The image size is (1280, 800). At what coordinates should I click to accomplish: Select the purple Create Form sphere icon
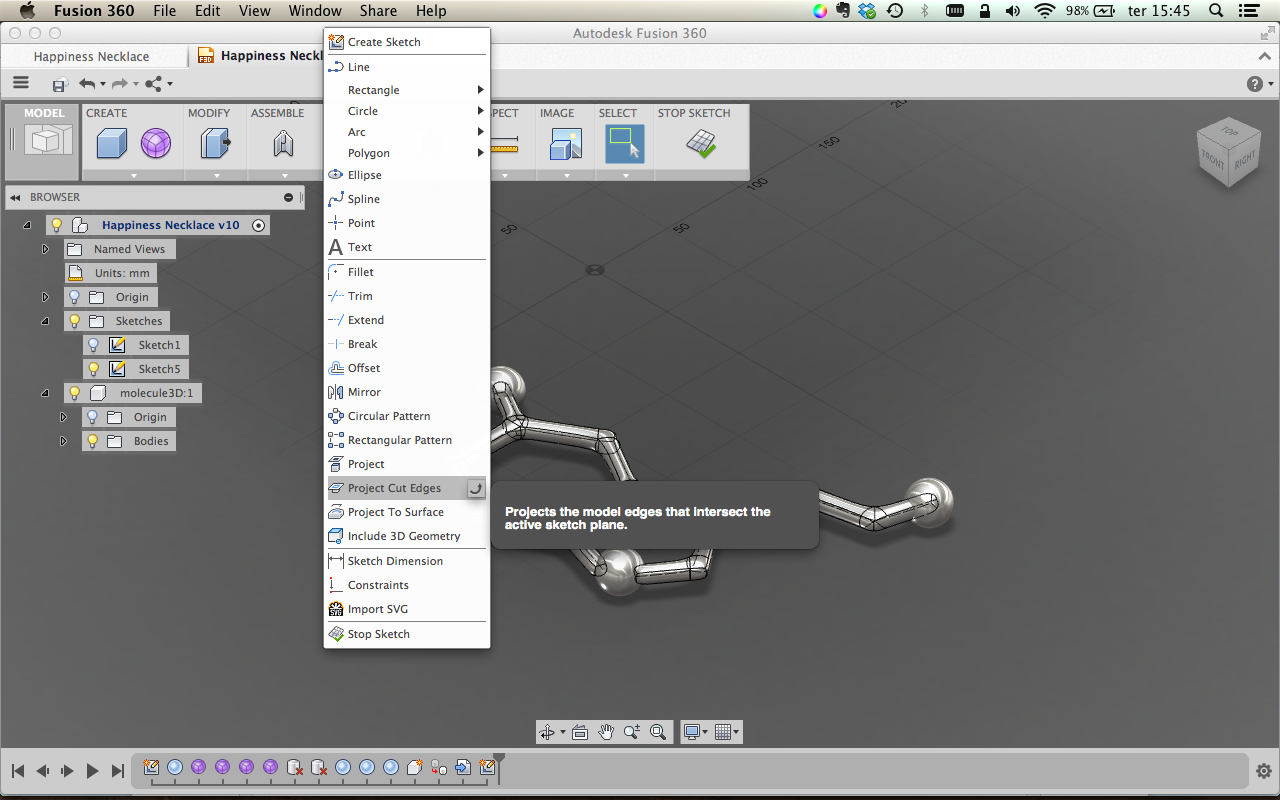(x=155, y=144)
